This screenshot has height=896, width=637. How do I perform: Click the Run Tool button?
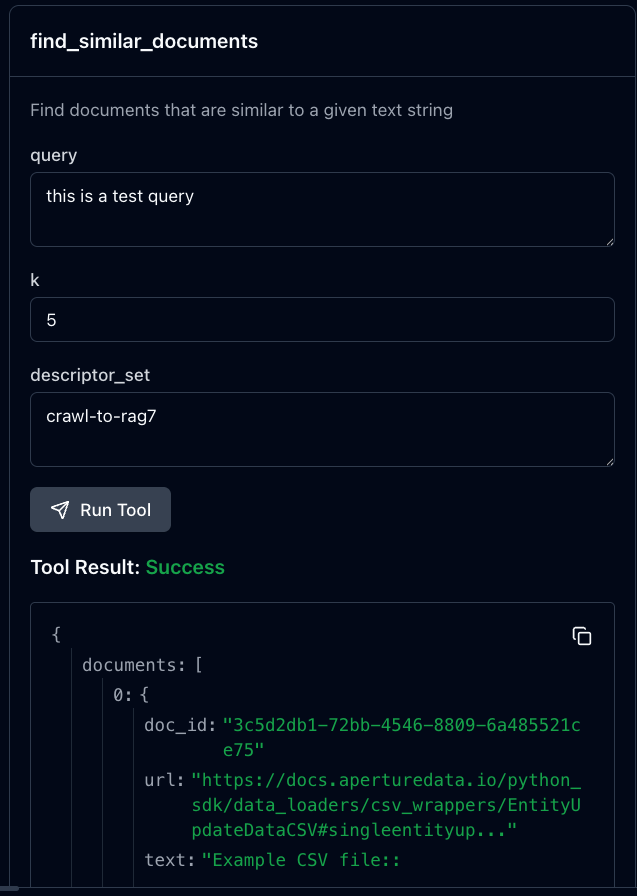coord(101,510)
